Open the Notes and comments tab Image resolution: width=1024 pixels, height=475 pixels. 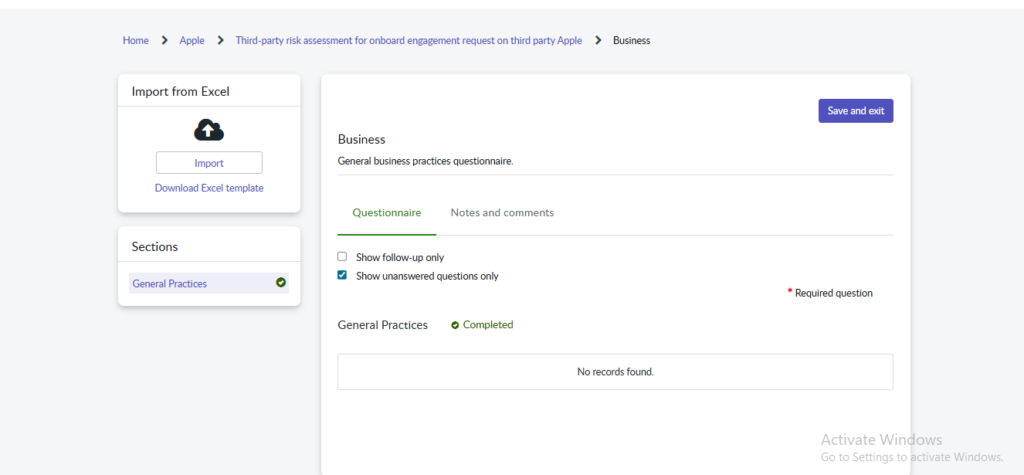point(502,213)
